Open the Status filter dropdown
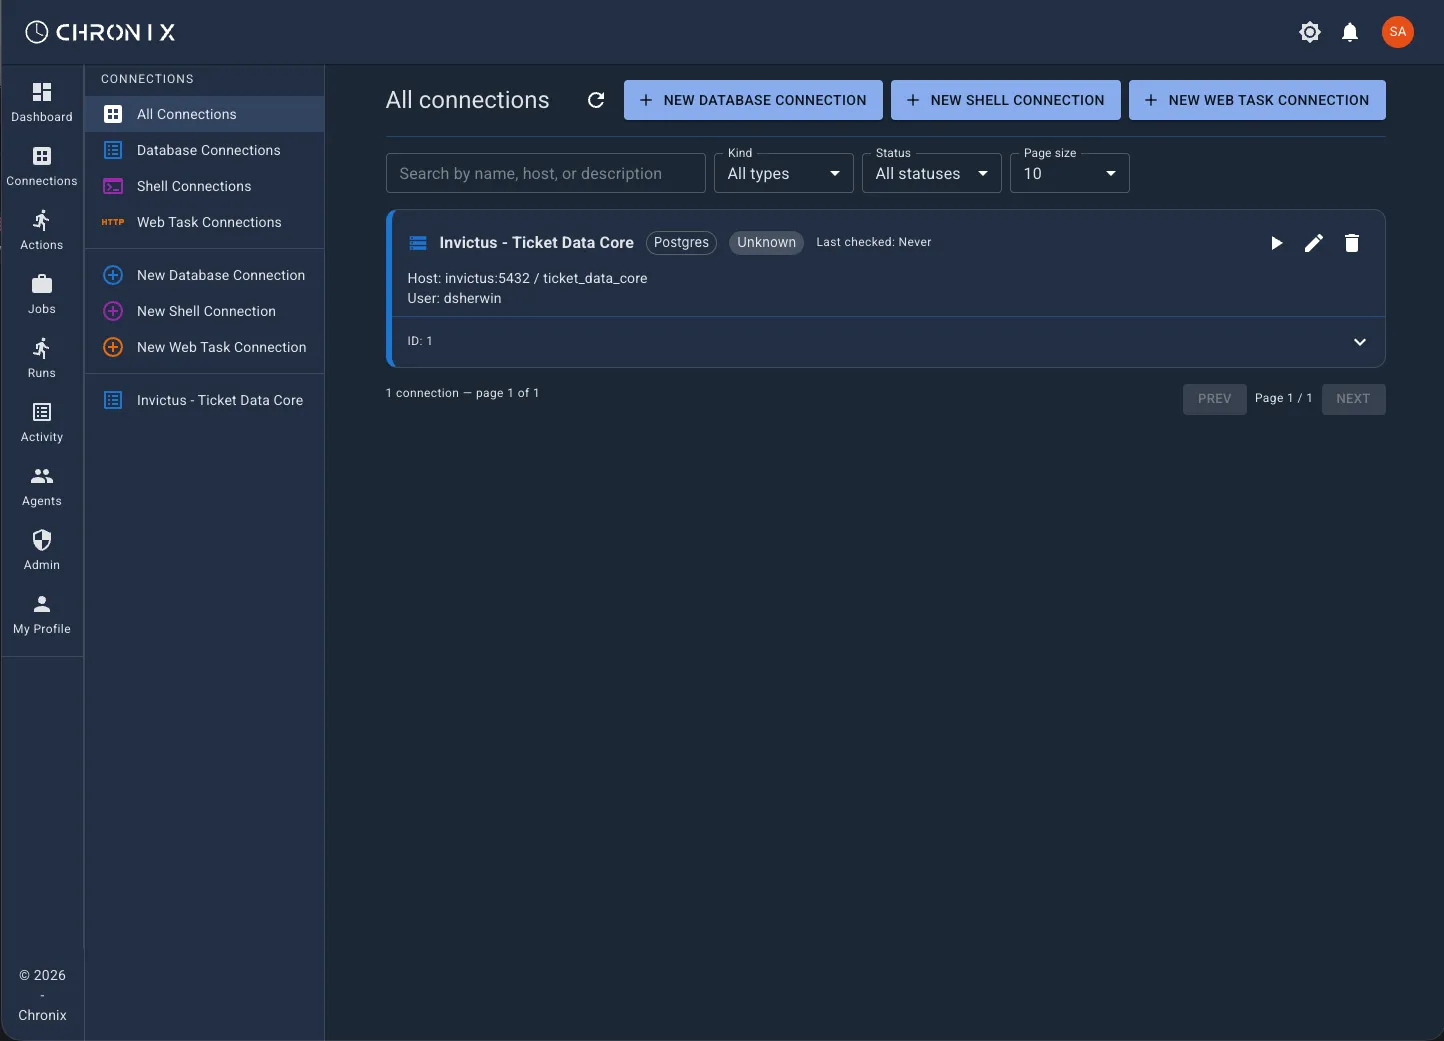Screen dimensions: 1444x1041 click(931, 173)
